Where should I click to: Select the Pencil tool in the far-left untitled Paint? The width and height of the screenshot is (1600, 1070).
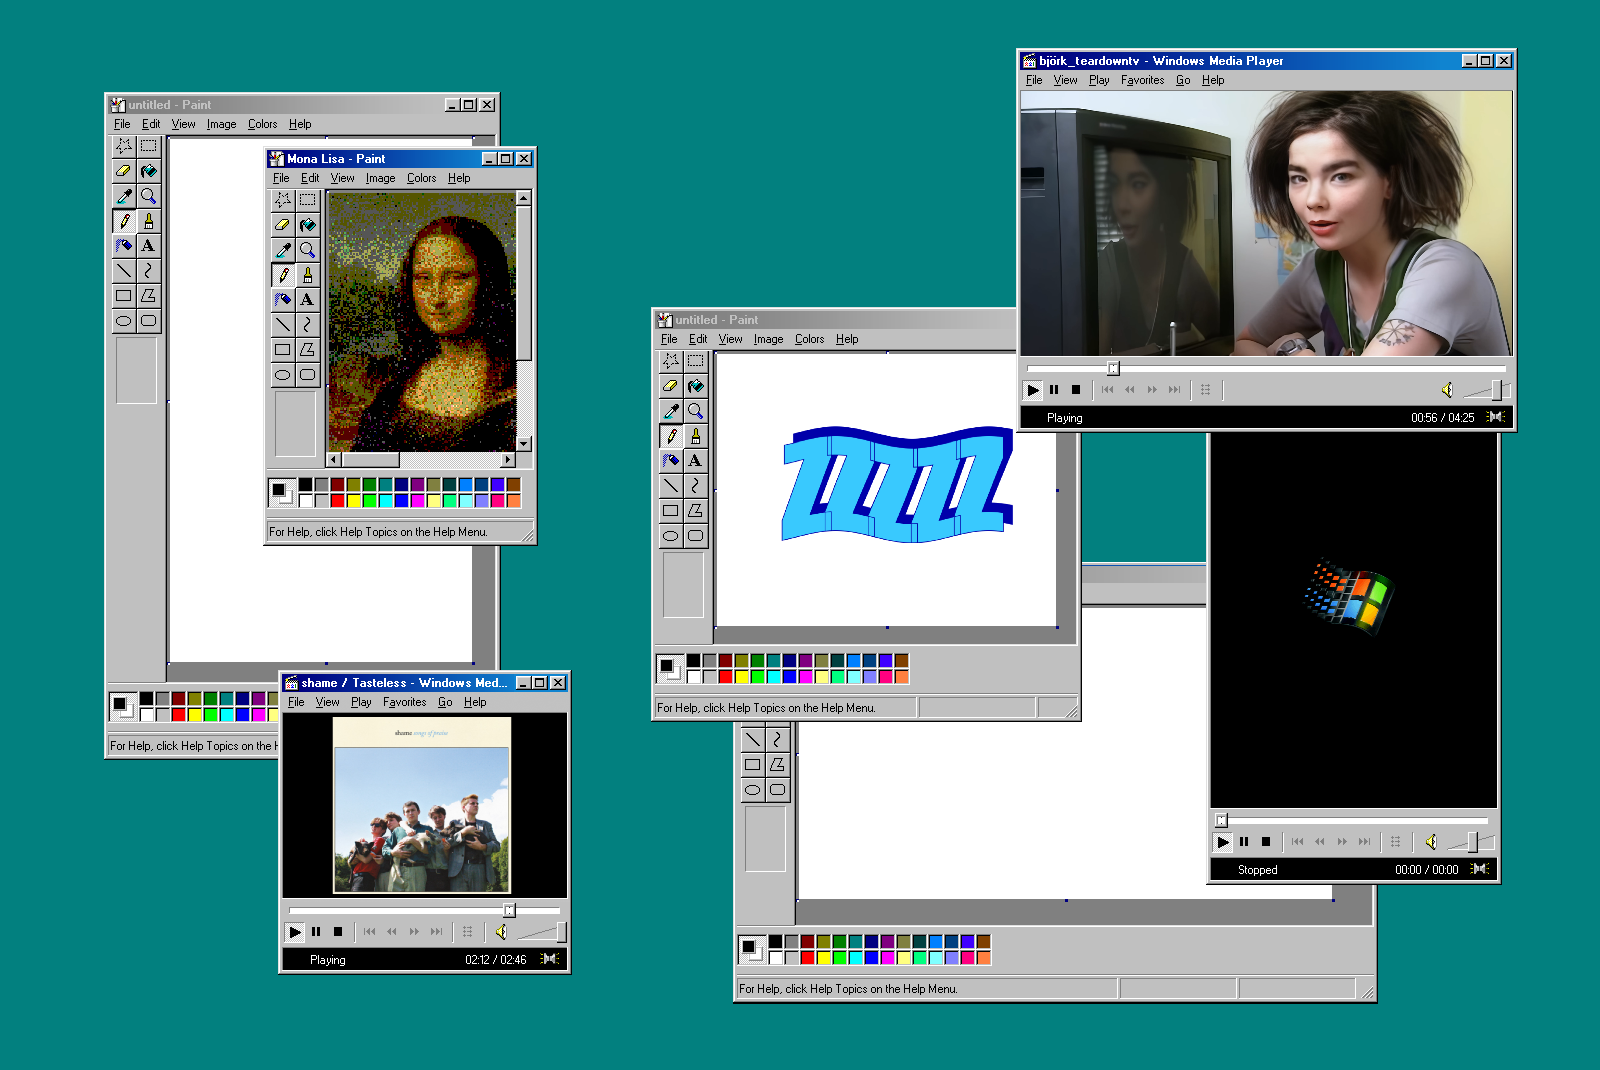point(124,221)
